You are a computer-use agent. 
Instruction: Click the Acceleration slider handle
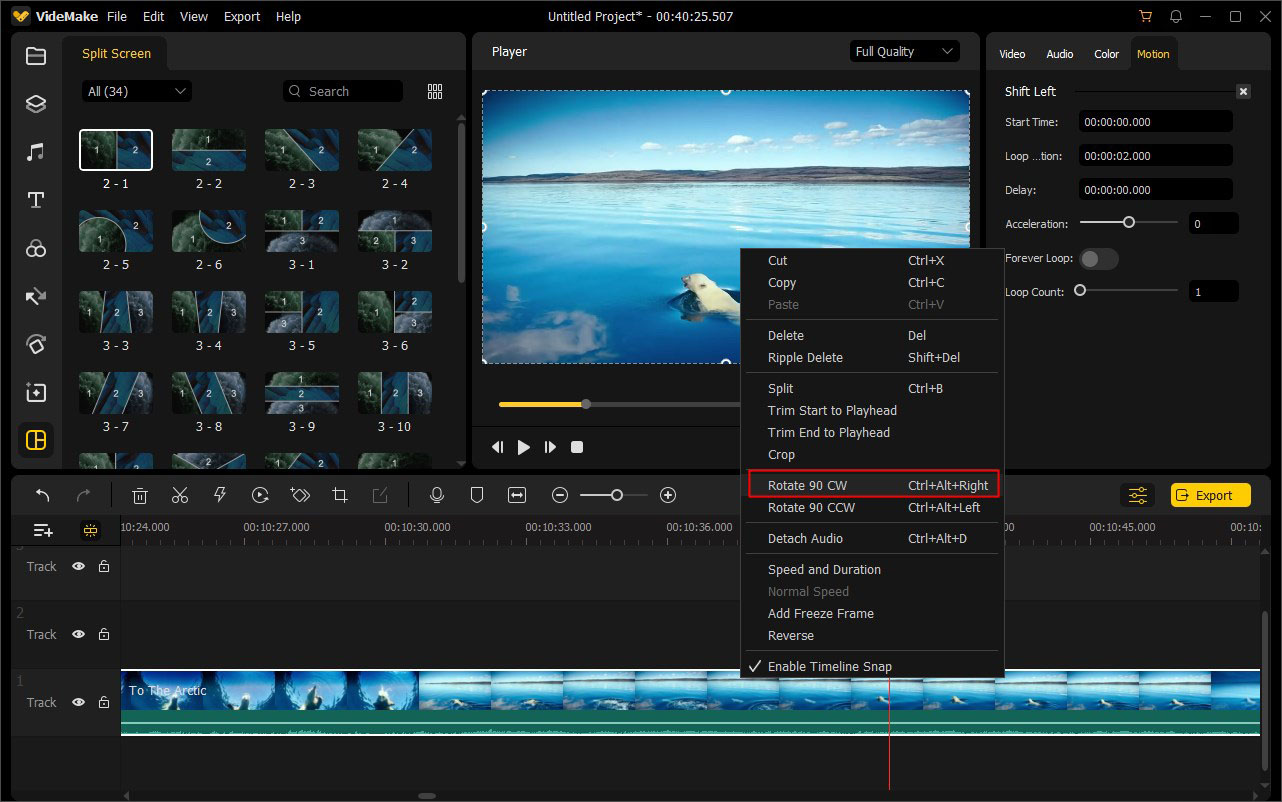click(1128, 223)
